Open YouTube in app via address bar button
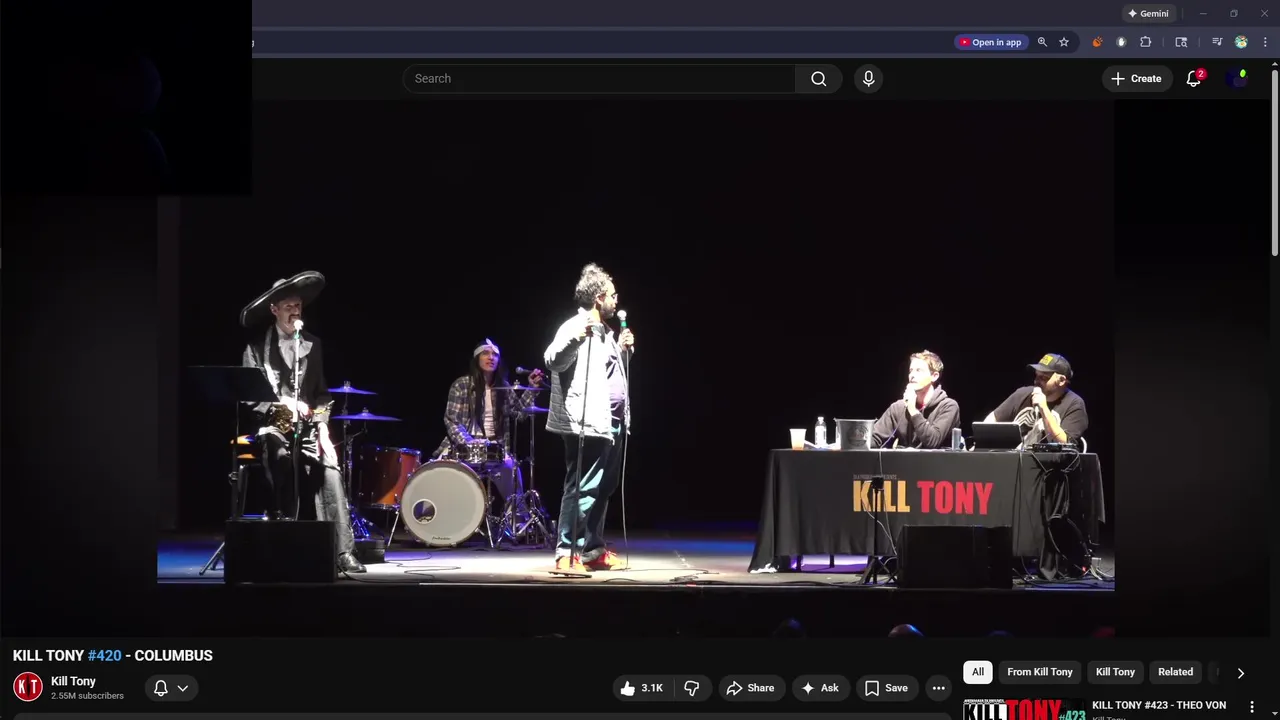1280x720 pixels. [x=991, y=42]
